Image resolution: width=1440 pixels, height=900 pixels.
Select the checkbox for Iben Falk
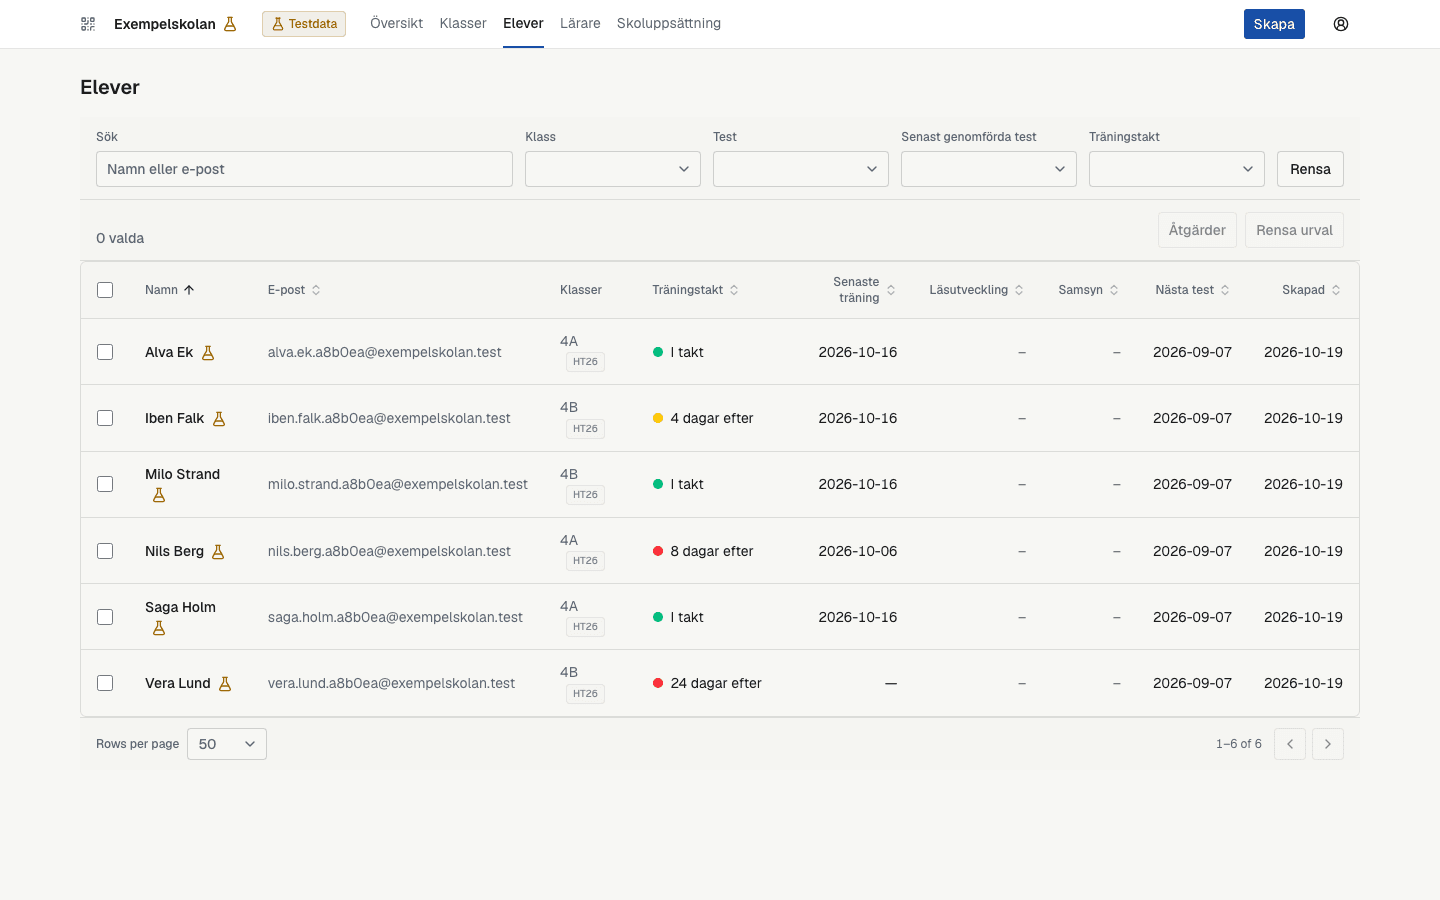coord(105,418)
